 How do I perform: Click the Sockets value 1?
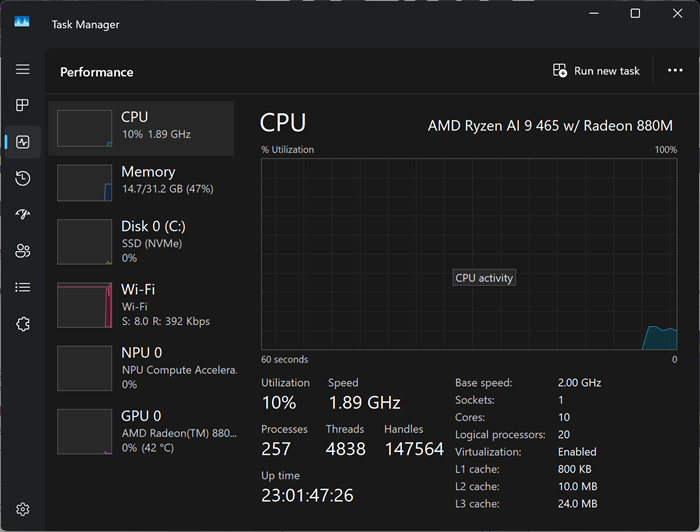pyautogui.click(x=561, y=400)
